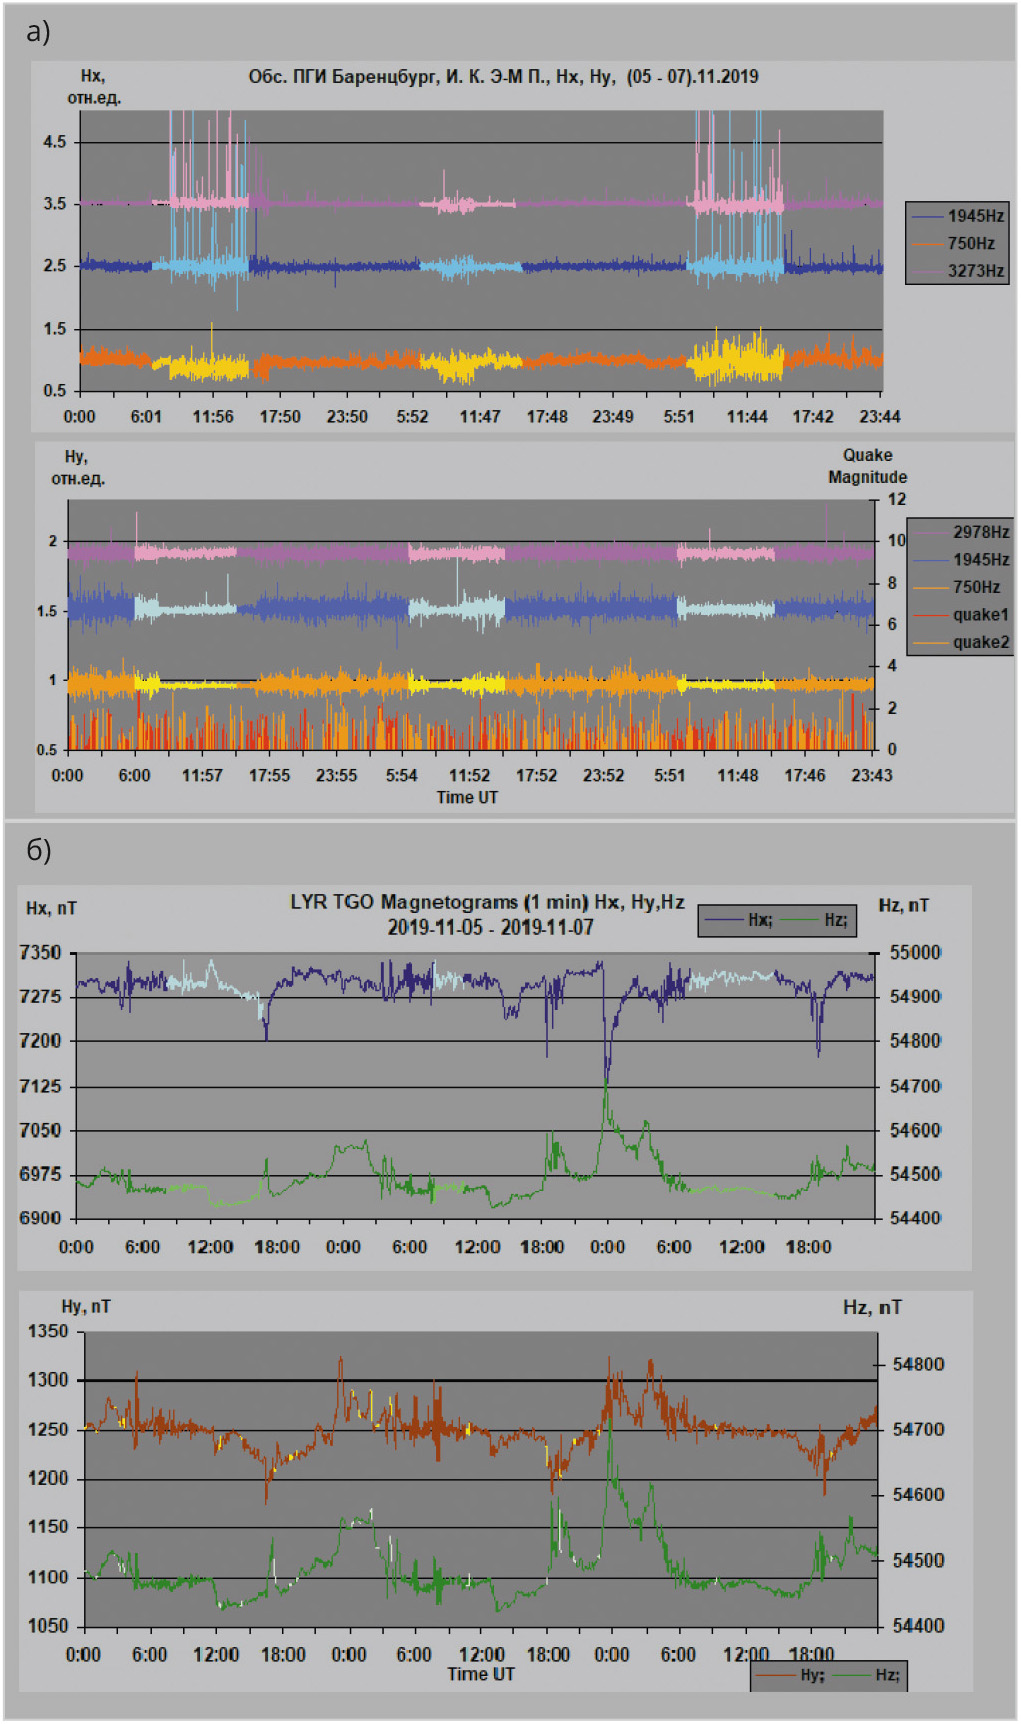This screenshot has width=1021, height=1724.
Task: Click the panel label 'б)'
Action: (38, 850)
